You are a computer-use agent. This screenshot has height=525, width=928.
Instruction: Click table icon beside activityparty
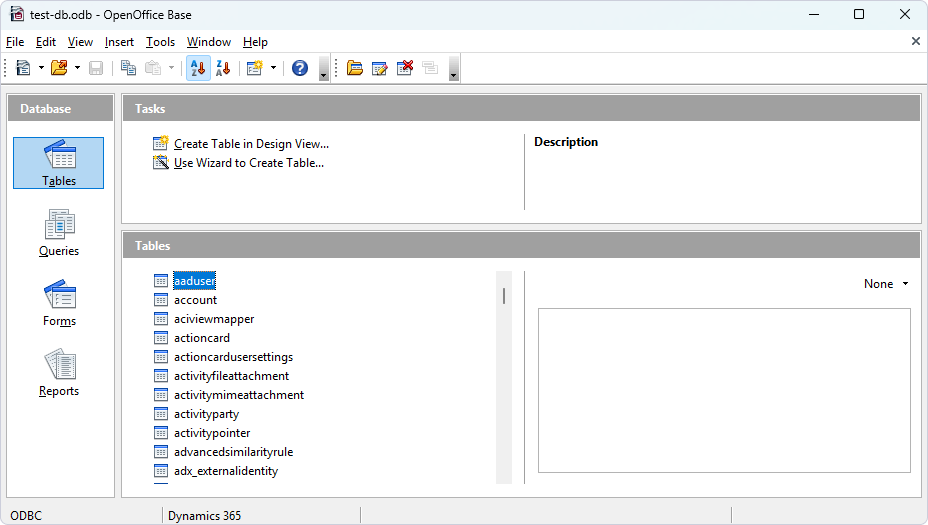(x=160, y=414)
